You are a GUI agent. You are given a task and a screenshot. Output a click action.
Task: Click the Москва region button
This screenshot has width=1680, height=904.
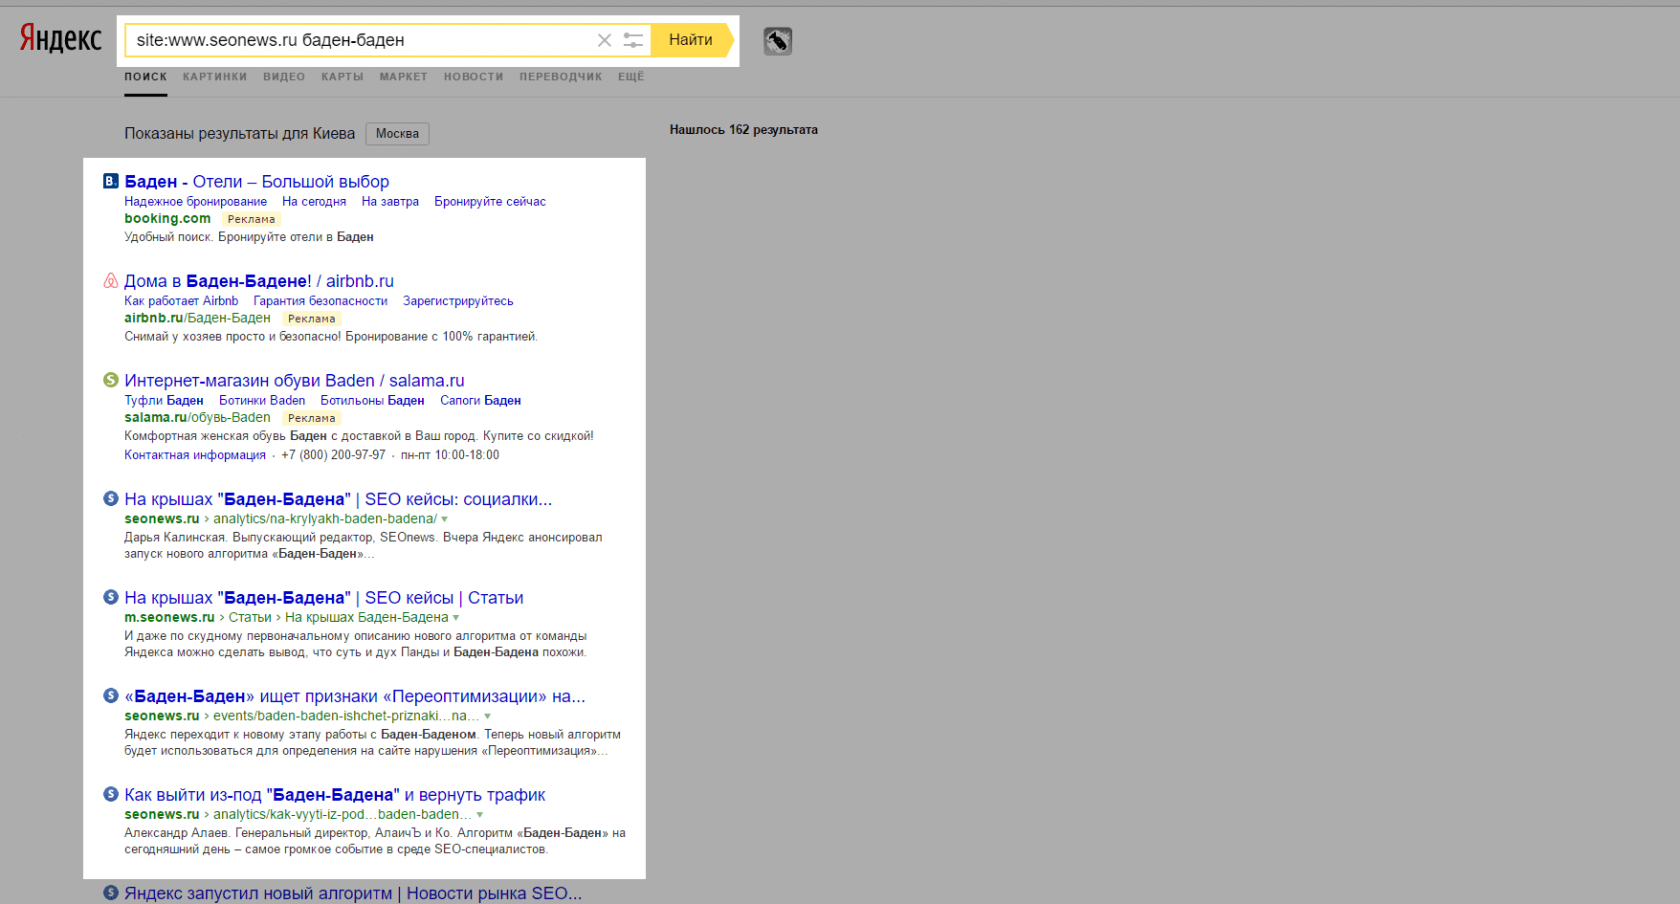(x=397, y=134)
